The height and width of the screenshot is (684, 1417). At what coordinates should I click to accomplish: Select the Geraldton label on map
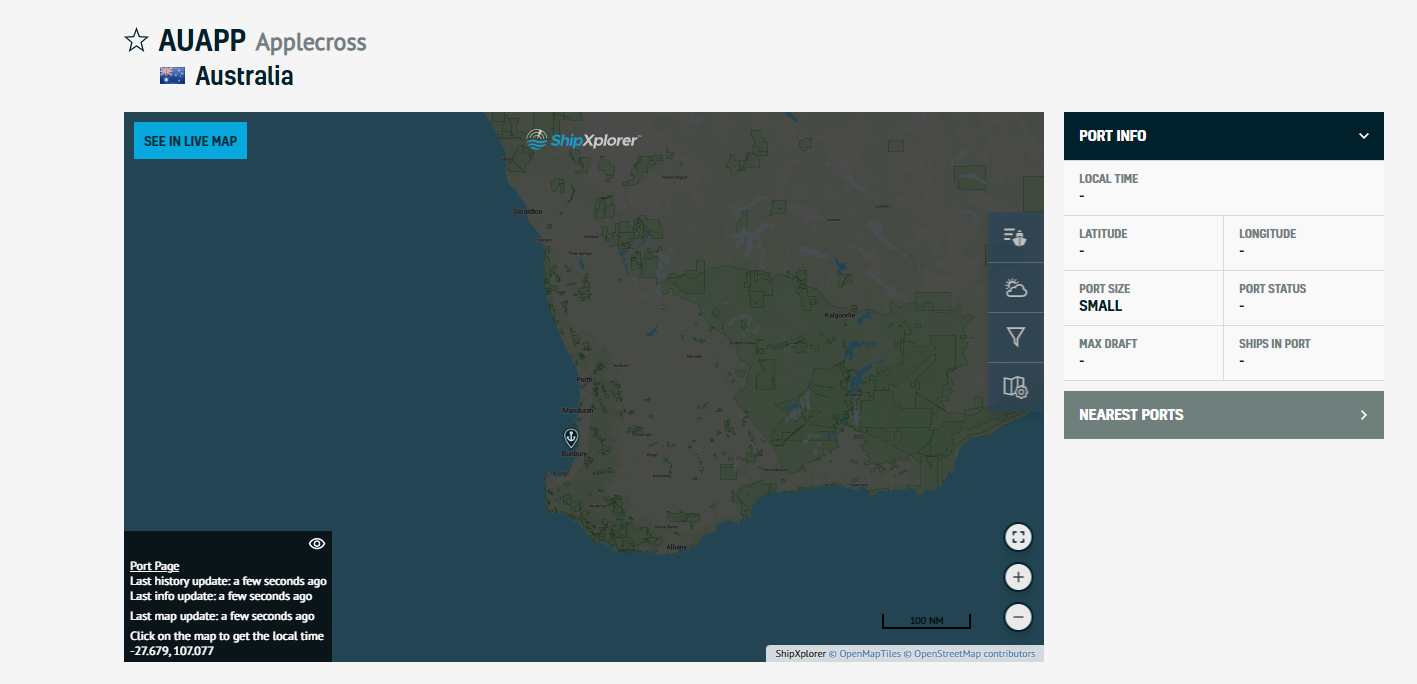coord(527,212)
